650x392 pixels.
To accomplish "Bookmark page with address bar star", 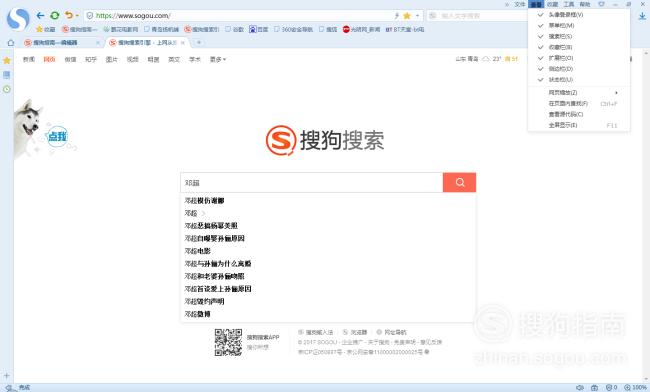I will pos(407,16).
